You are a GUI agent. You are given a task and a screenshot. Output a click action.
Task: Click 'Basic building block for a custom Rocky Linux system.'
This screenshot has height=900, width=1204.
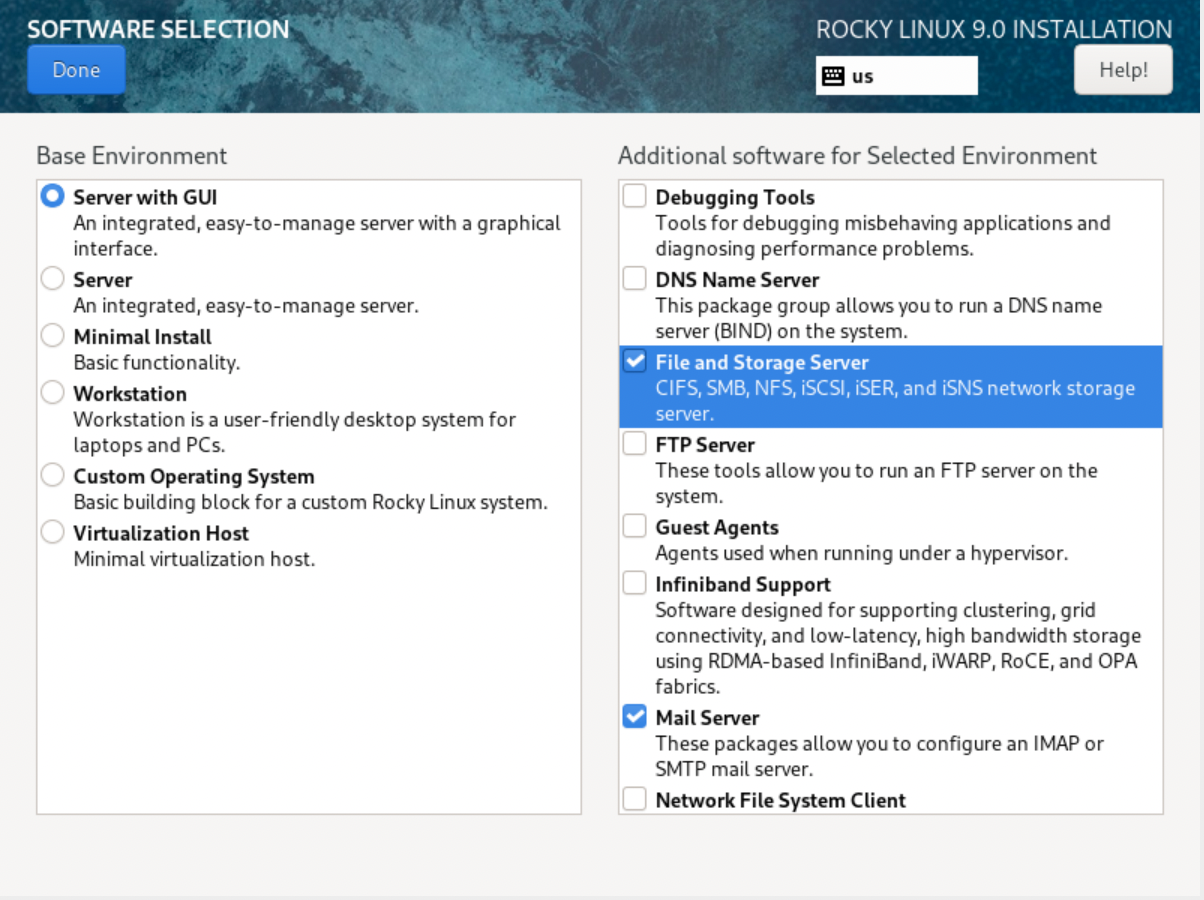pos(310,502)
